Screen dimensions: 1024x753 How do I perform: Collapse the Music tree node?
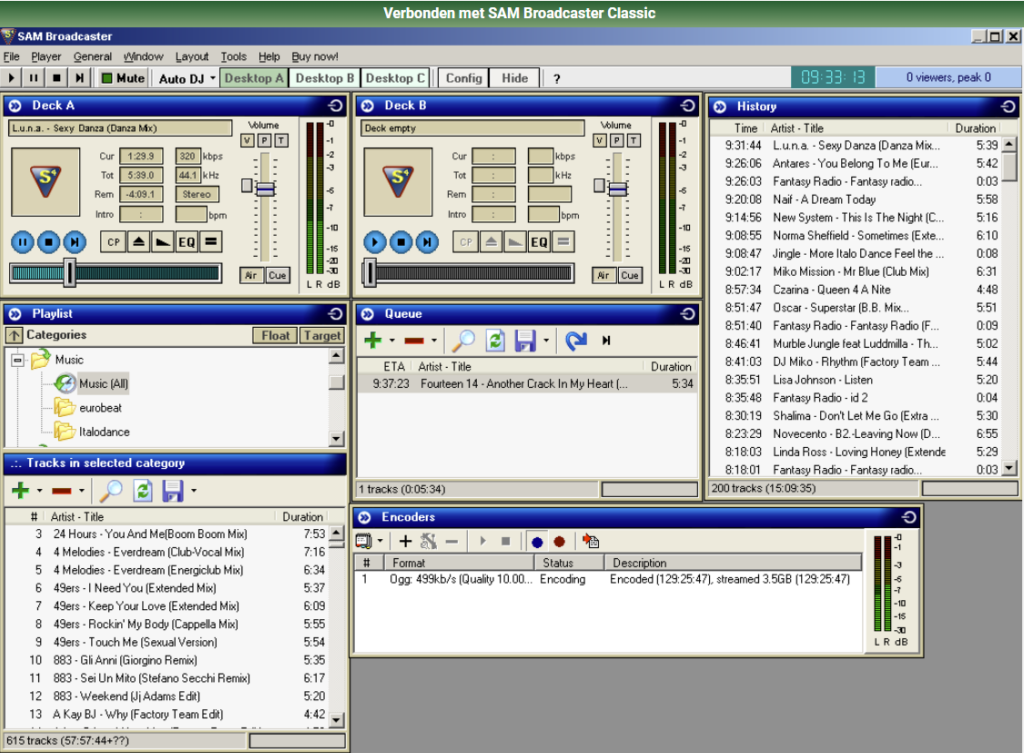tap(18, 360)
